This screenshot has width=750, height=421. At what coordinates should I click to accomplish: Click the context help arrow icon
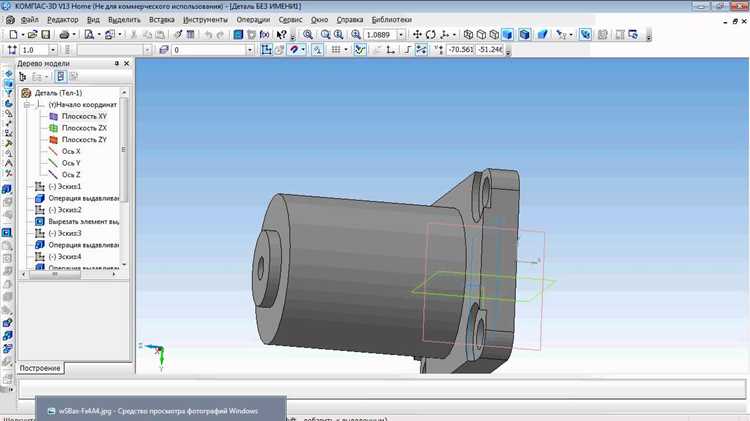(281, 34)
